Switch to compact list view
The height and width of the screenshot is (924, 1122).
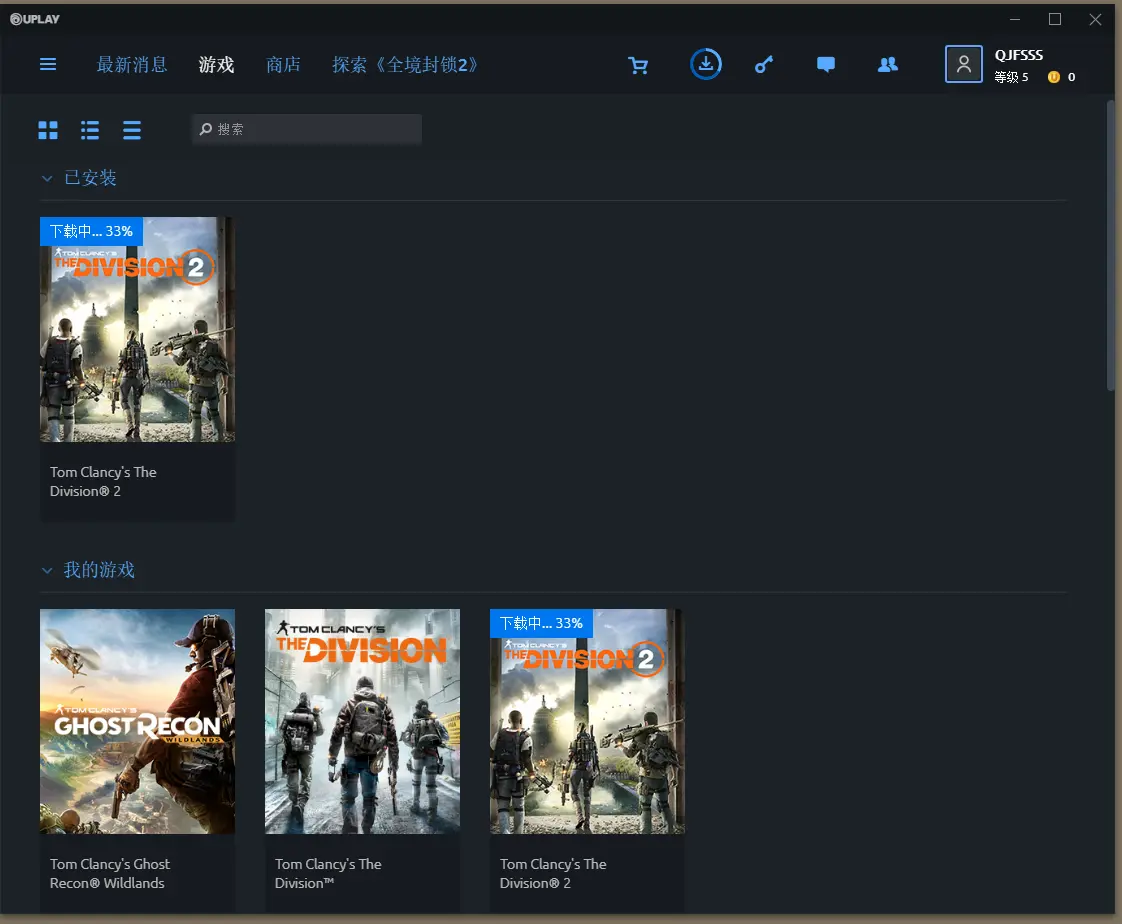[132, 130]
